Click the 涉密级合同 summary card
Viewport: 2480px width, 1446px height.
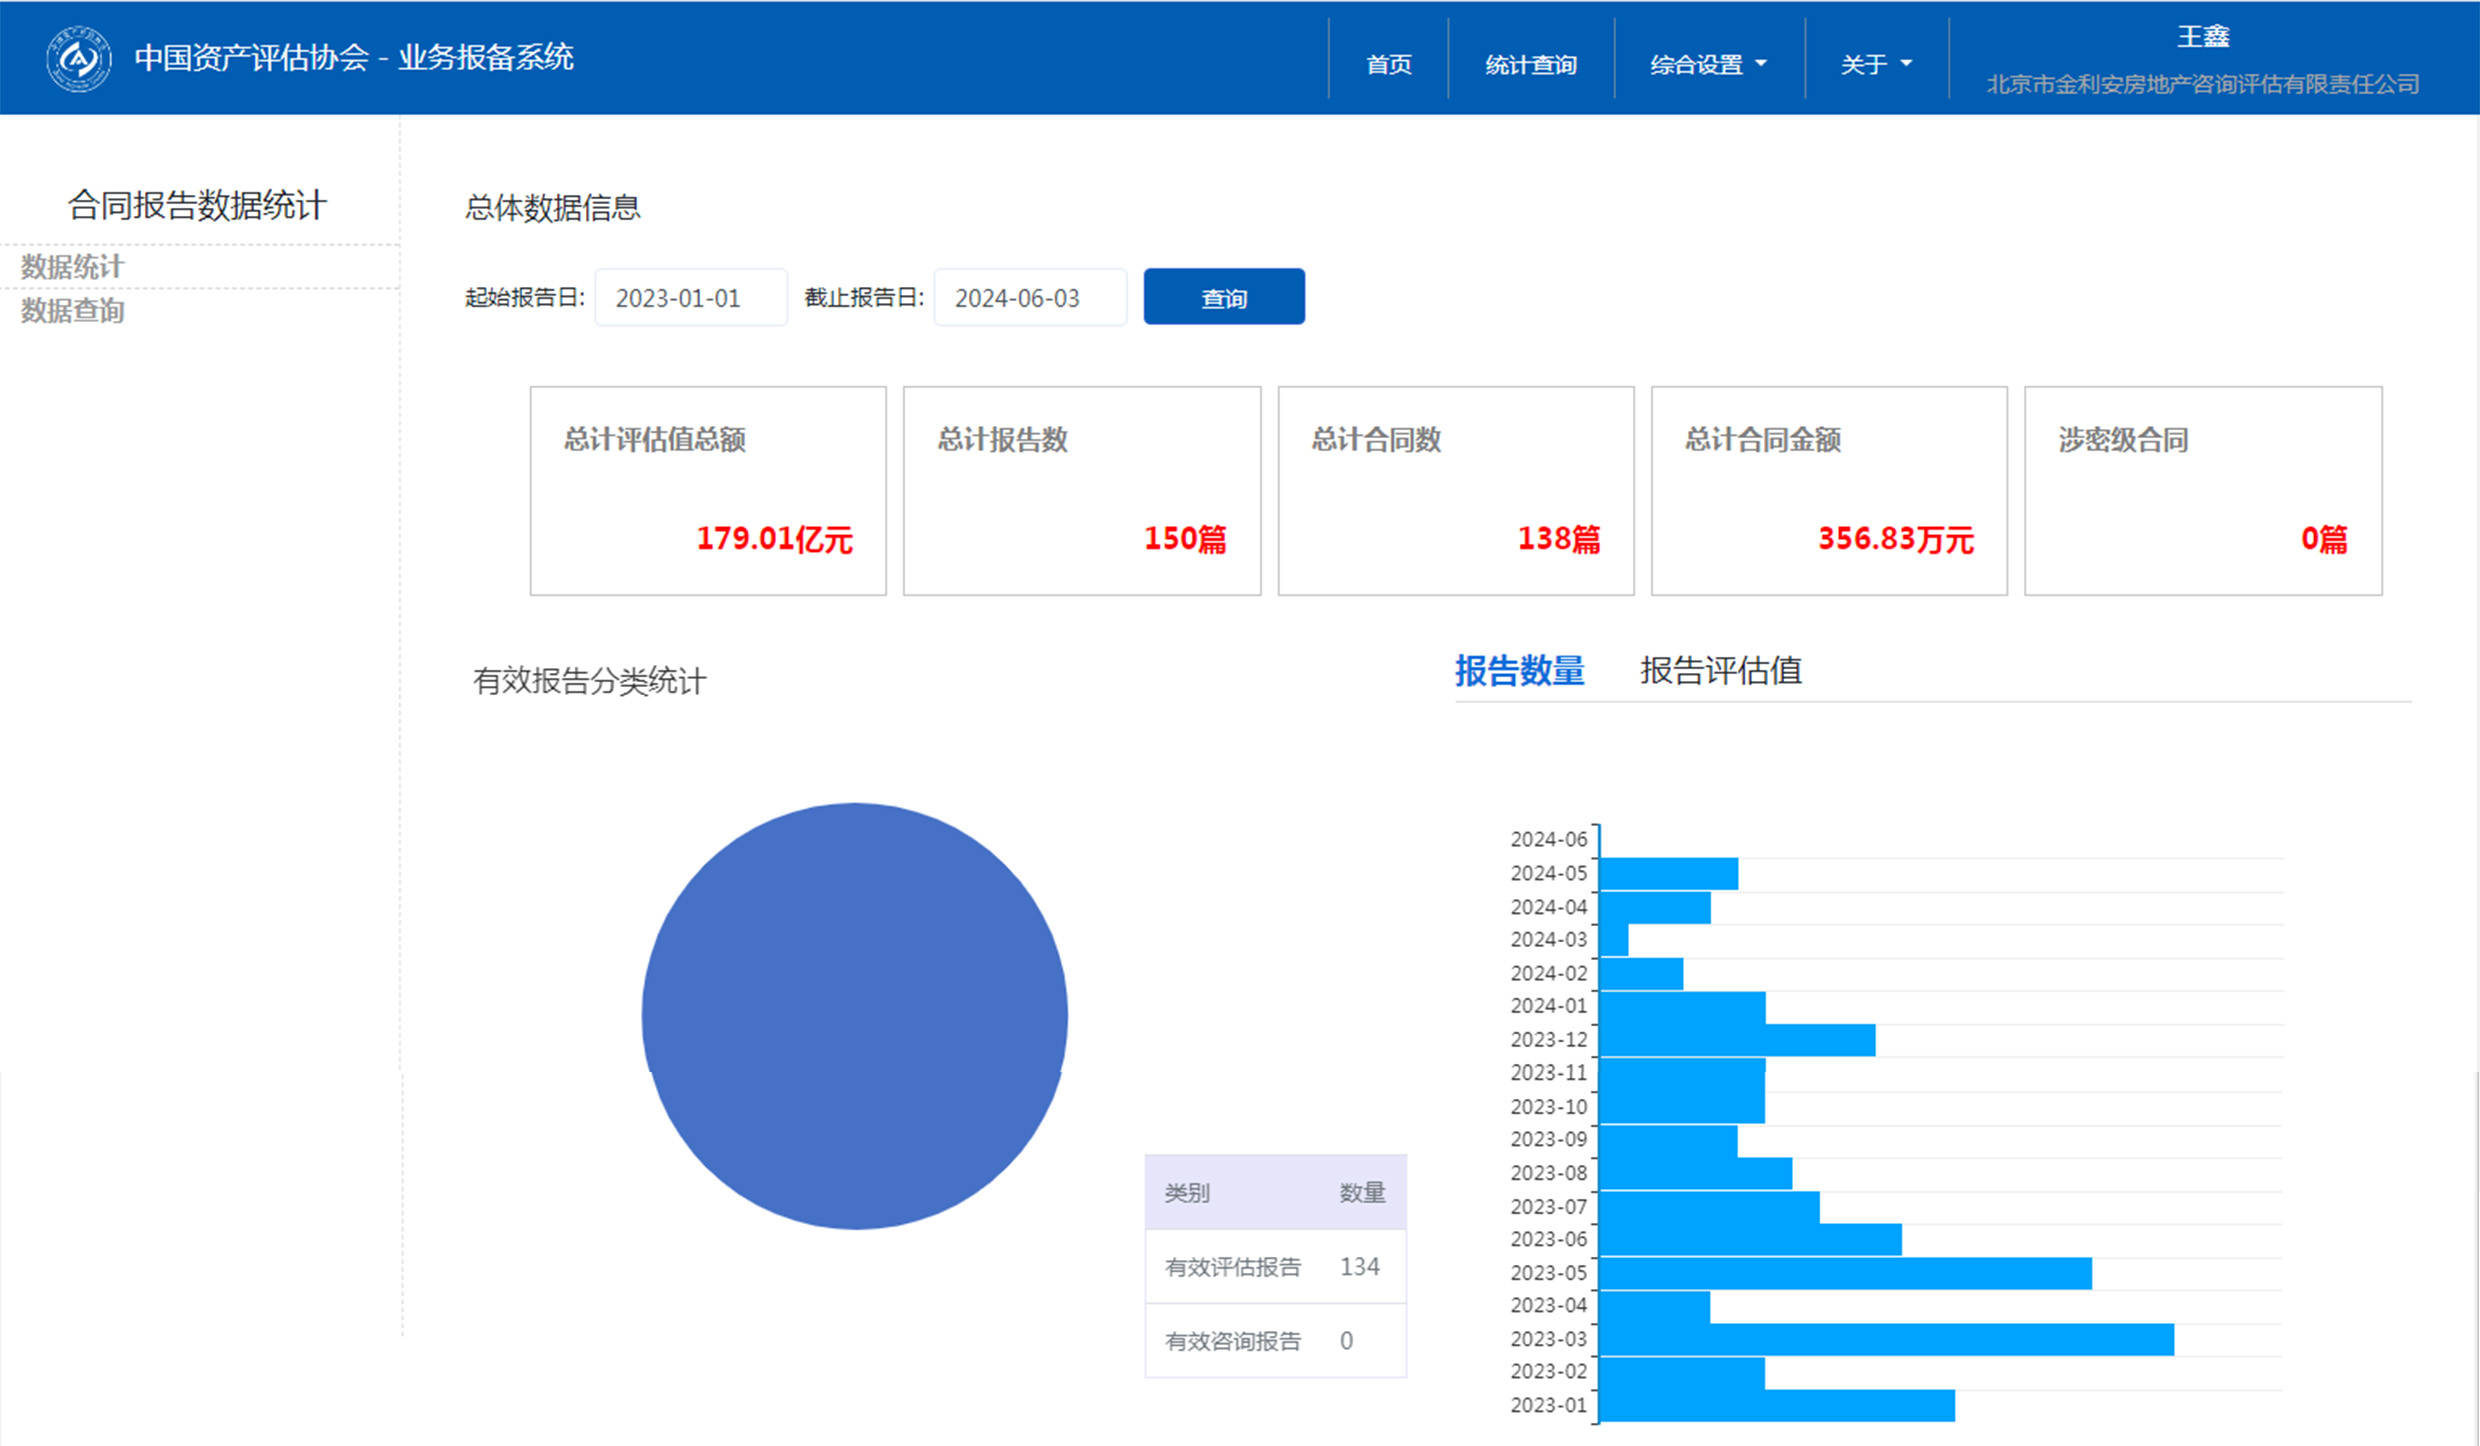[2202, 491]
